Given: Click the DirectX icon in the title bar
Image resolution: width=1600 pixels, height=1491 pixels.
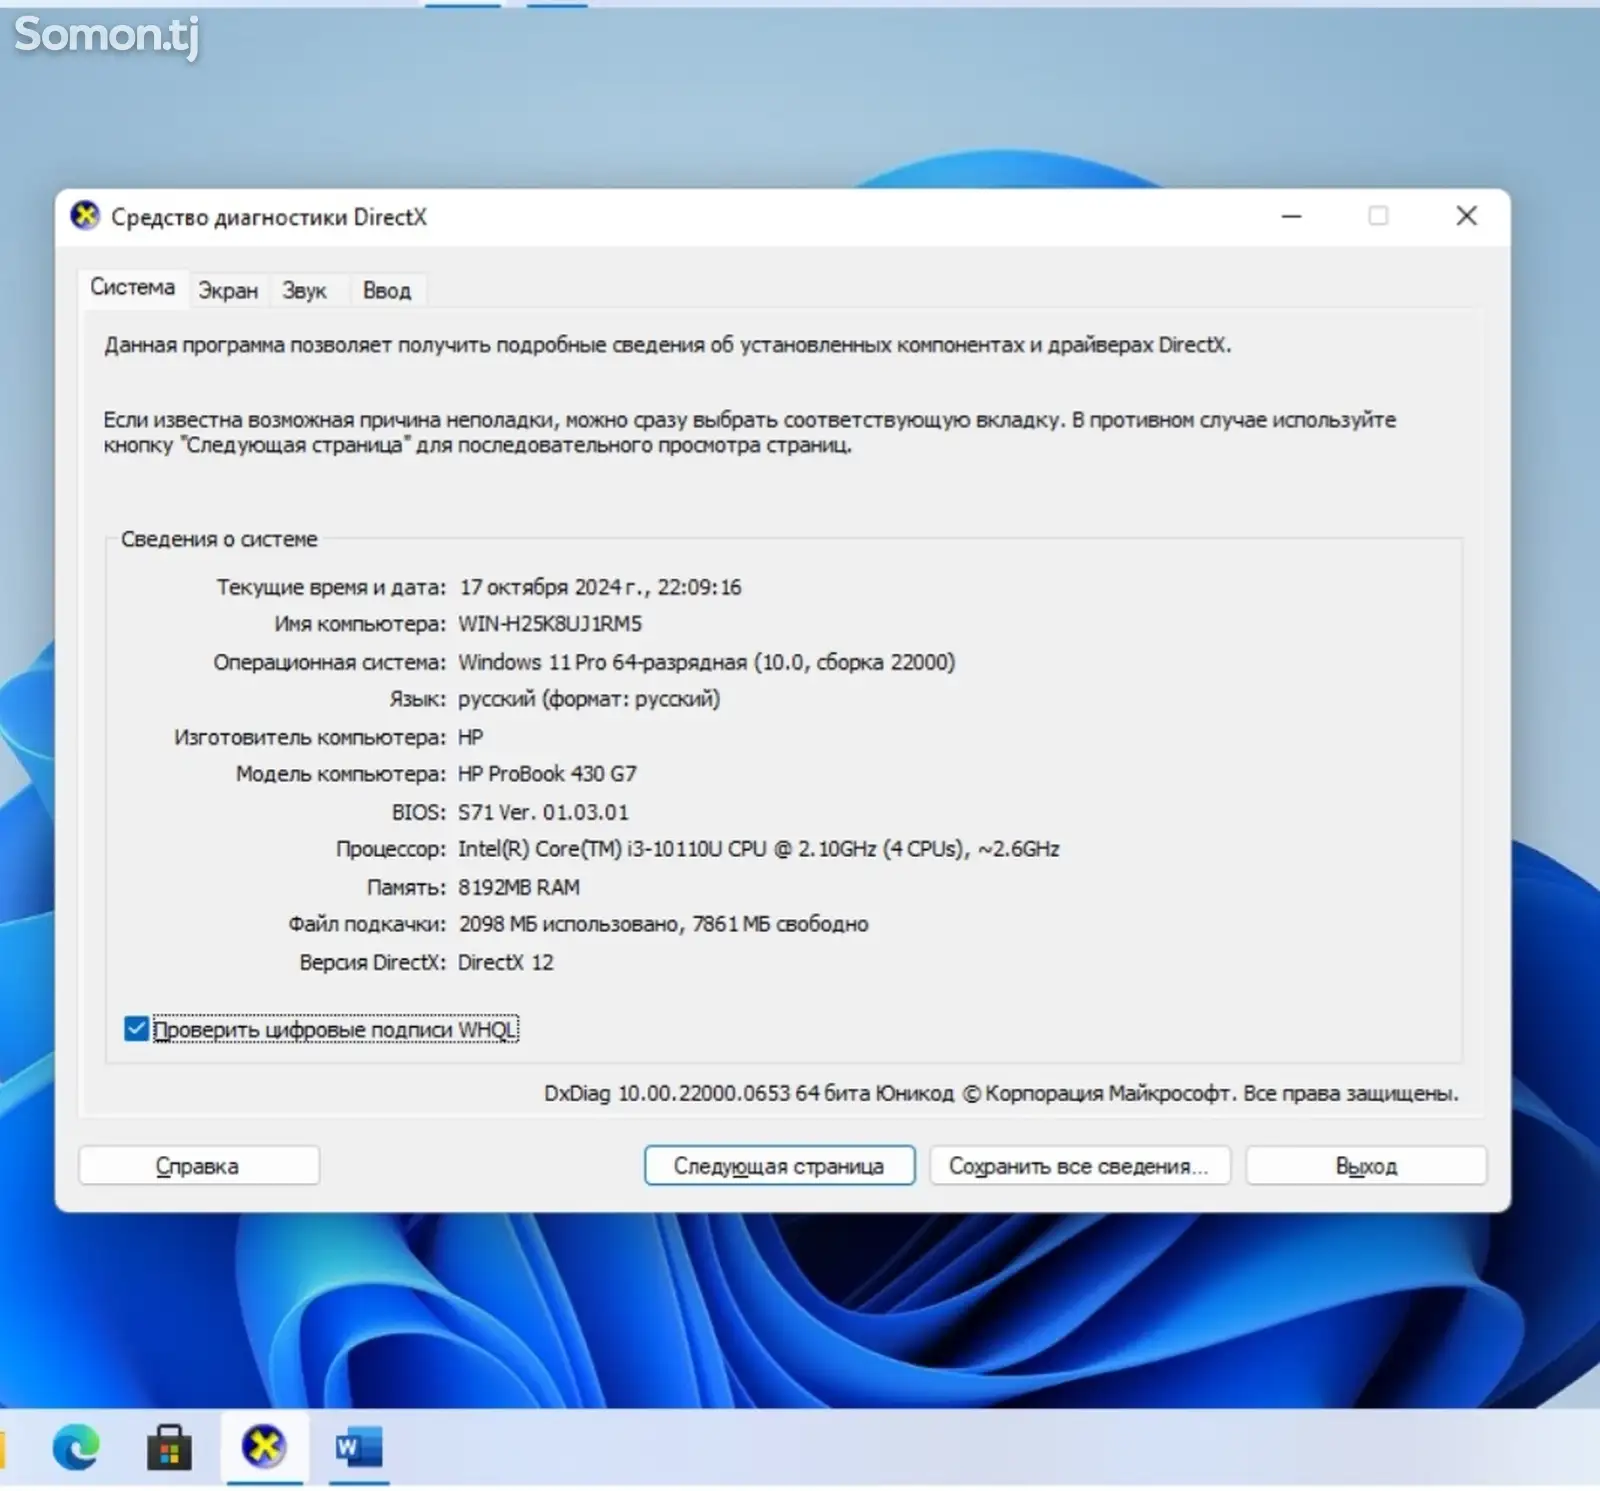Looking at the screenshot, I should (x=85, y=215).
